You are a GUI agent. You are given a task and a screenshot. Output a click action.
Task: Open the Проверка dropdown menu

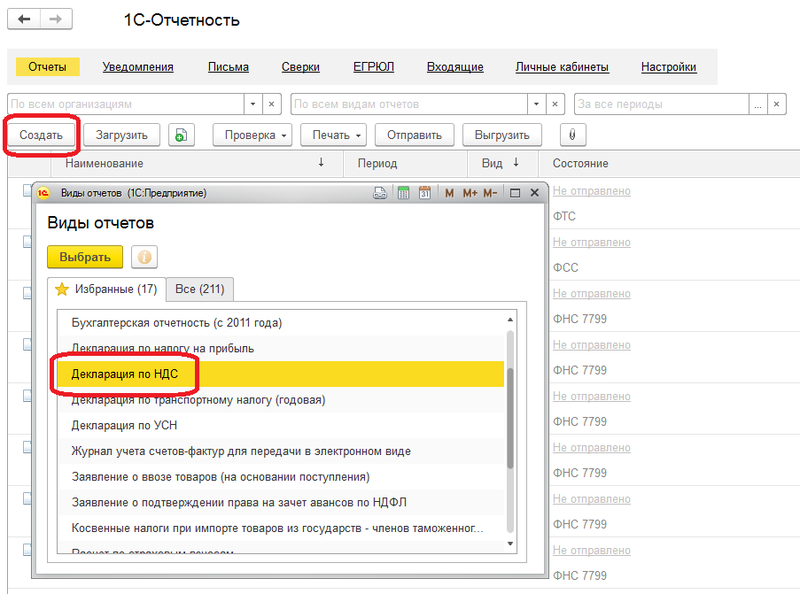click(253, 135)
